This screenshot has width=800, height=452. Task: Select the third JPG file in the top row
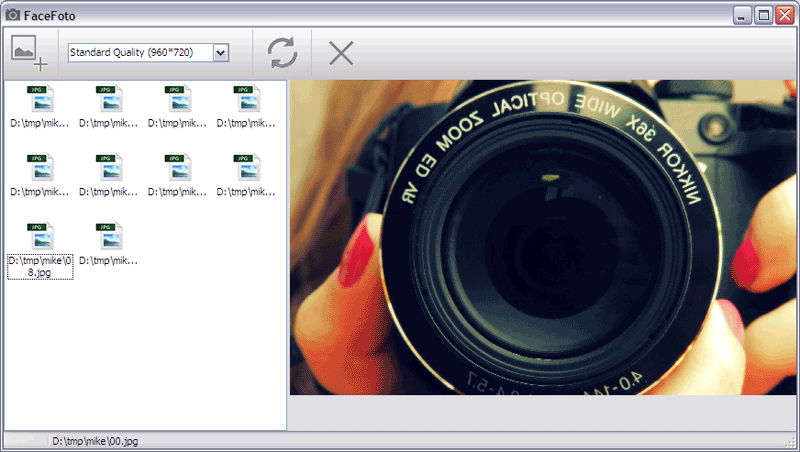click(x=178, y=106)
